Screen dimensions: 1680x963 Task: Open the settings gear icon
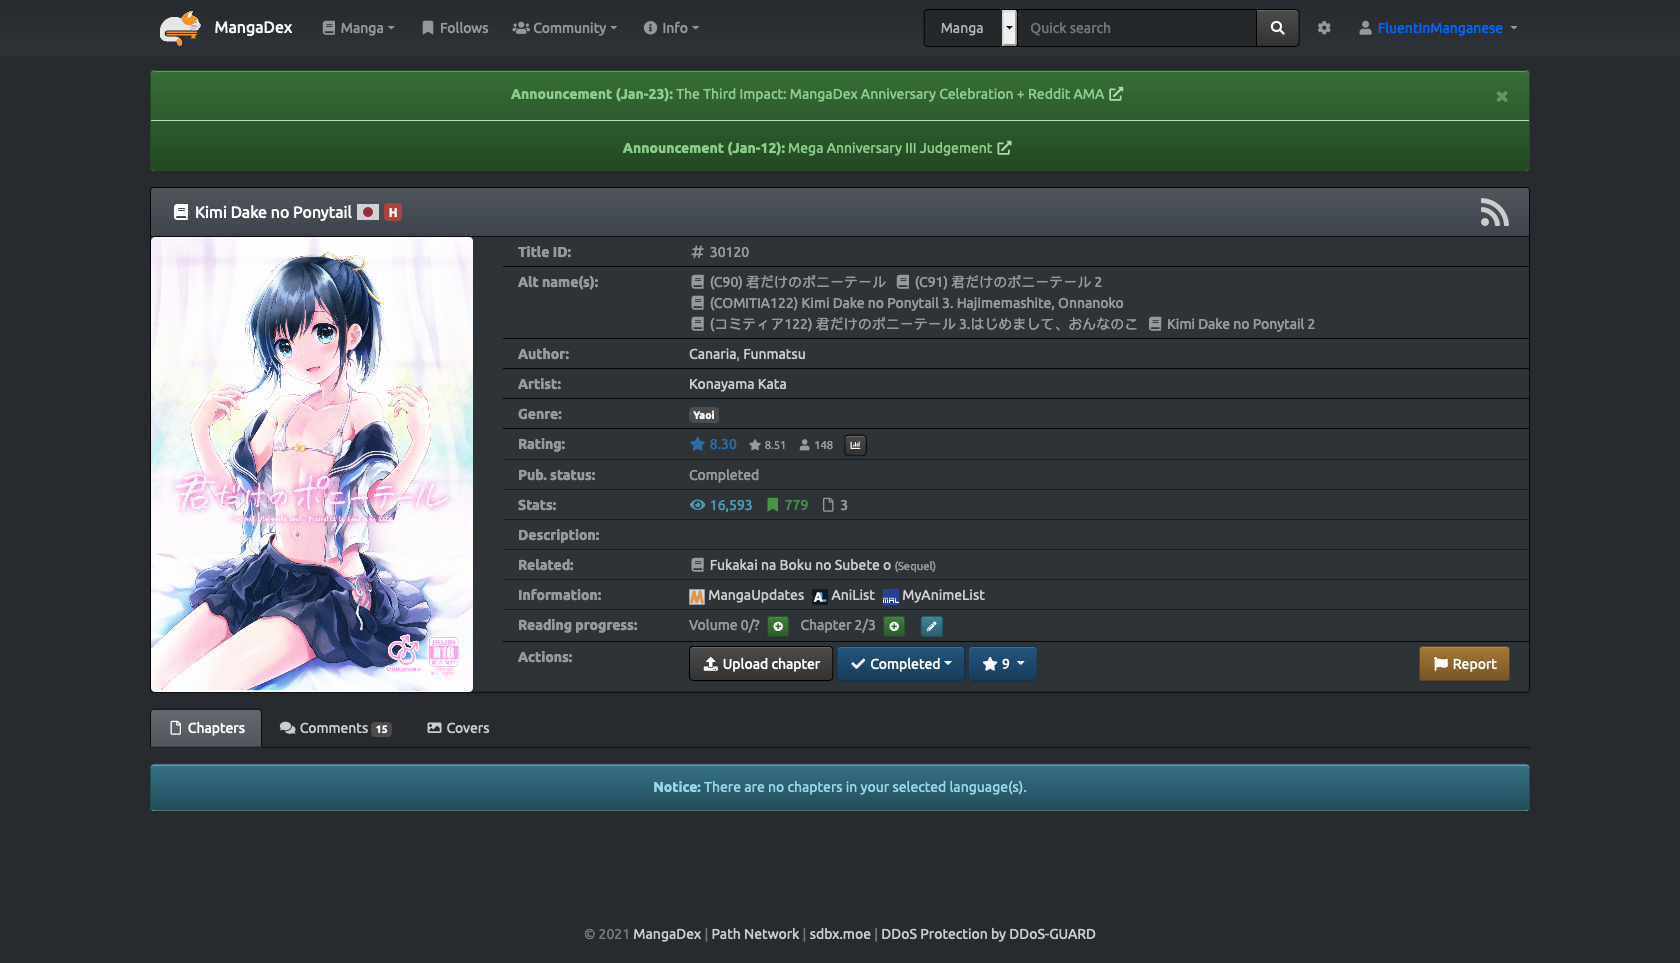coord(1324,28)
